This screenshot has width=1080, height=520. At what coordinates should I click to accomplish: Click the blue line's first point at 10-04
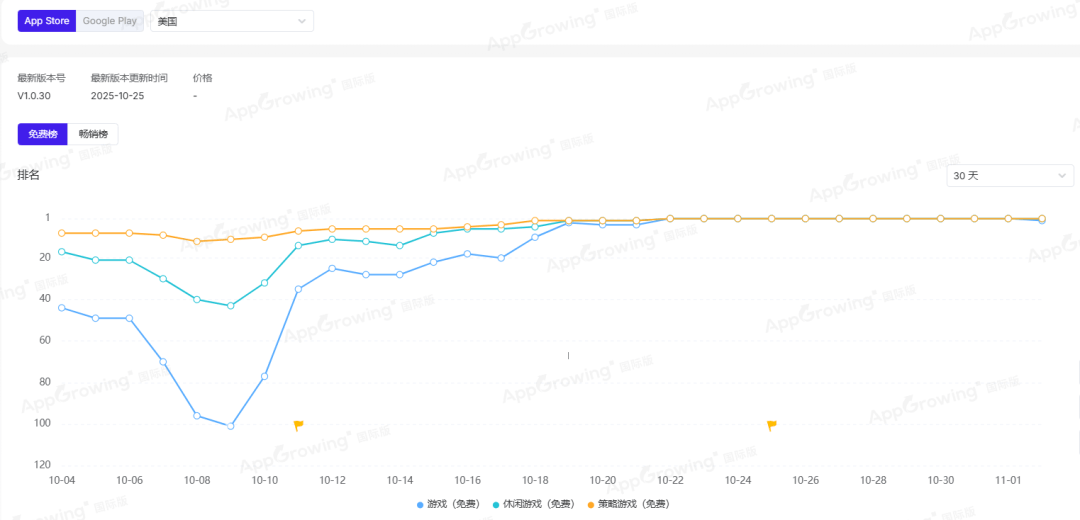(62, 308)
